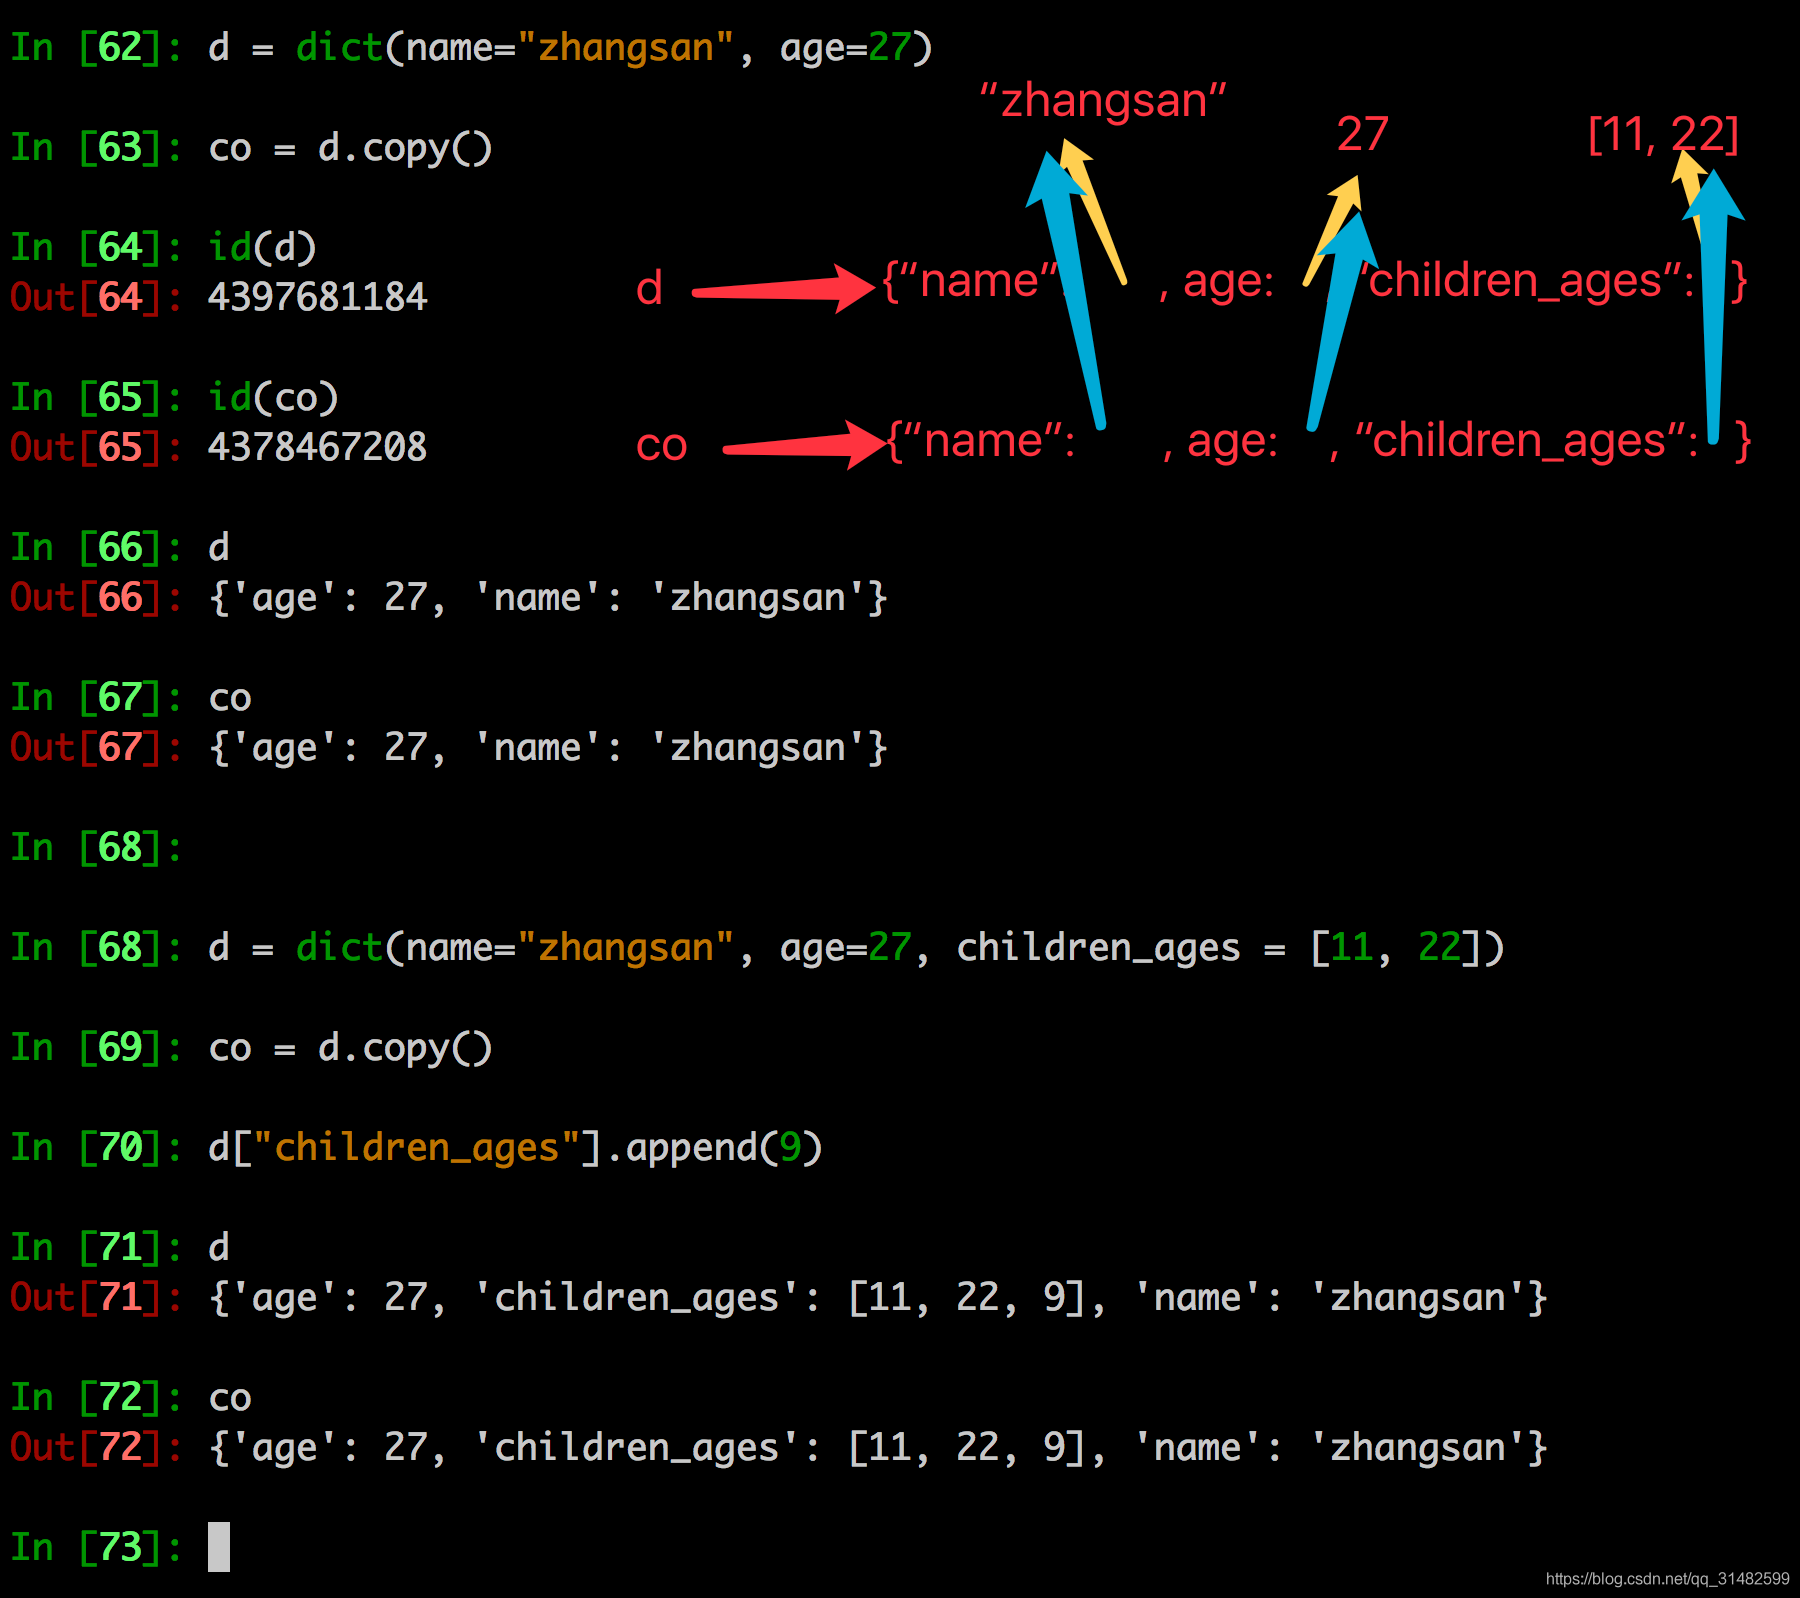1800x1598 pixels.
Task: Click the id value 4397681184 in Out[64]
Action: (317, 297)
